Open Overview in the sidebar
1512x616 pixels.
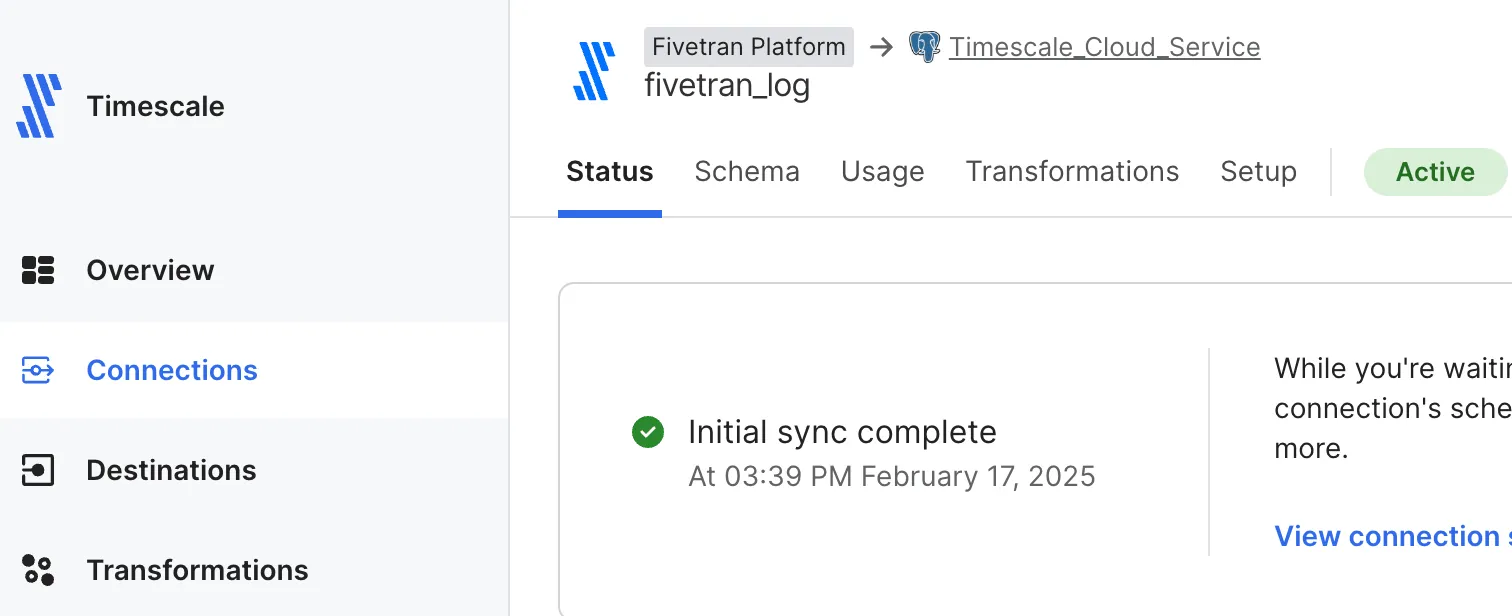[150, 270]
